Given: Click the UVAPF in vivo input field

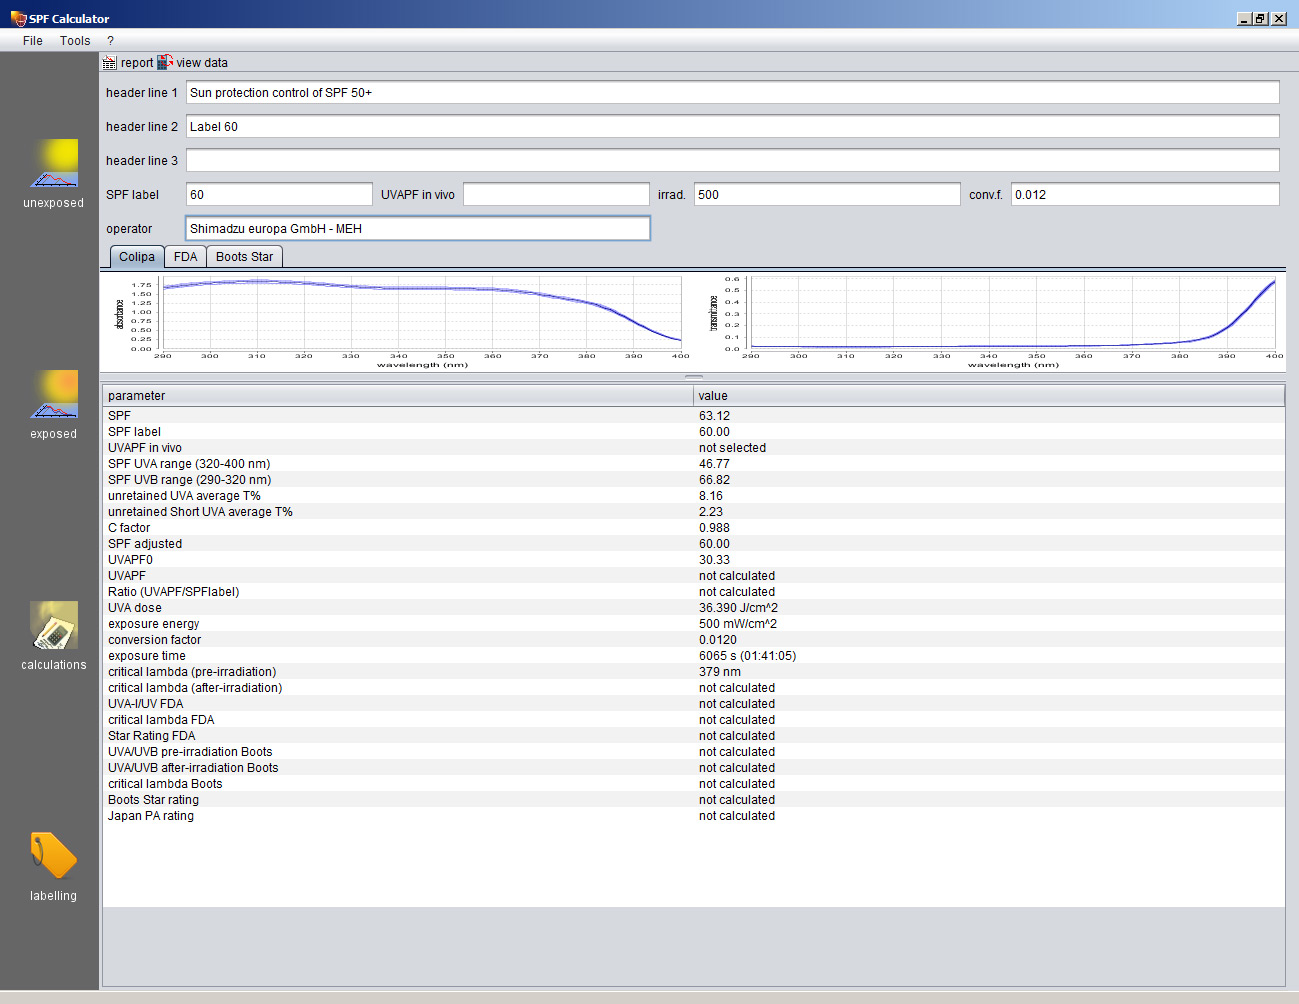Looking at the screenshot, I should click(x=556, y=195).
